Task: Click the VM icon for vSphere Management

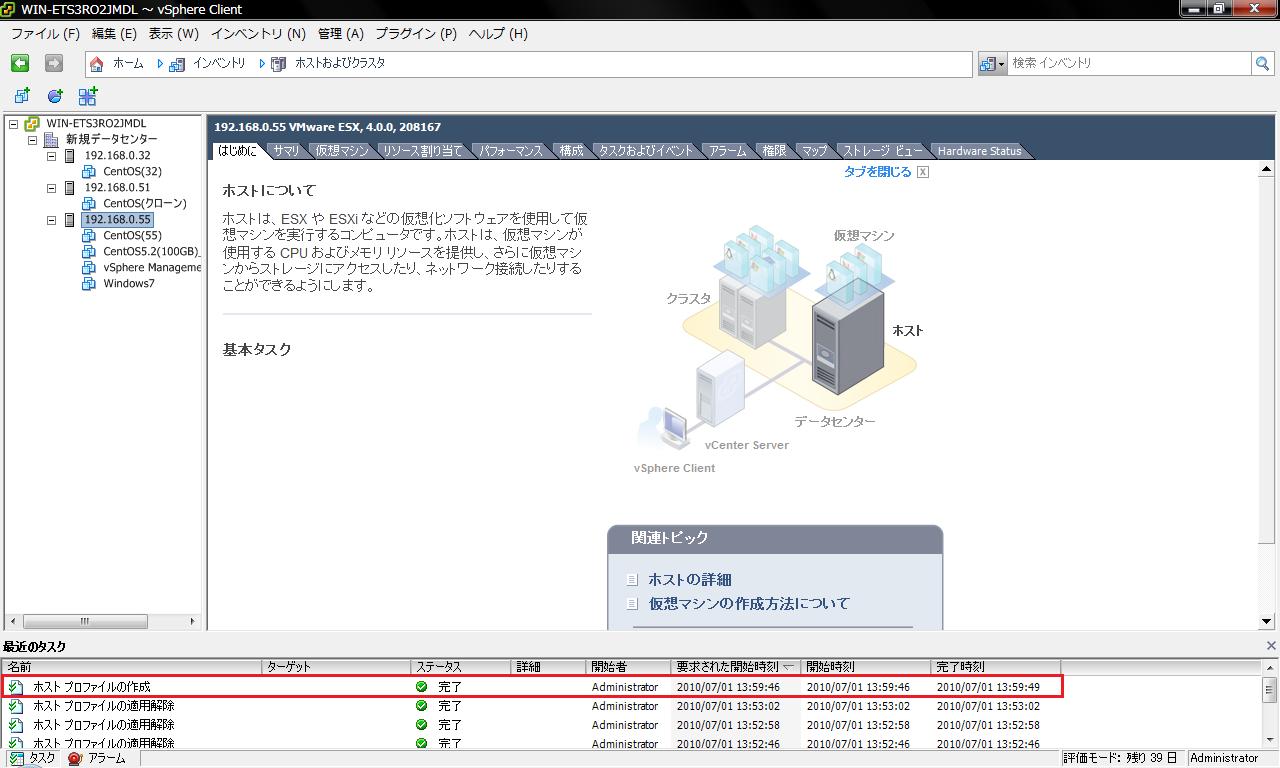Action: point(89,268)
